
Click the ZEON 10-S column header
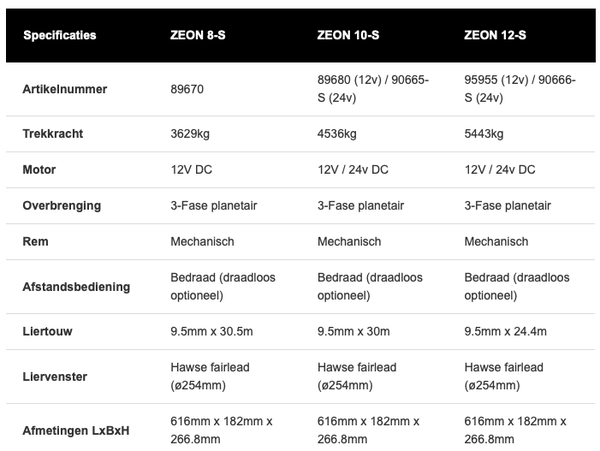tap(349, 35)
